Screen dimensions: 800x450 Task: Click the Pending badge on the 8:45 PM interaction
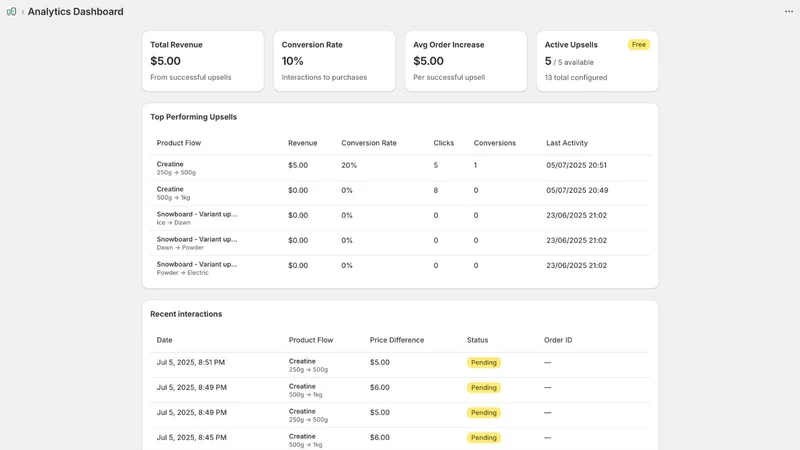tap(484, 437)
